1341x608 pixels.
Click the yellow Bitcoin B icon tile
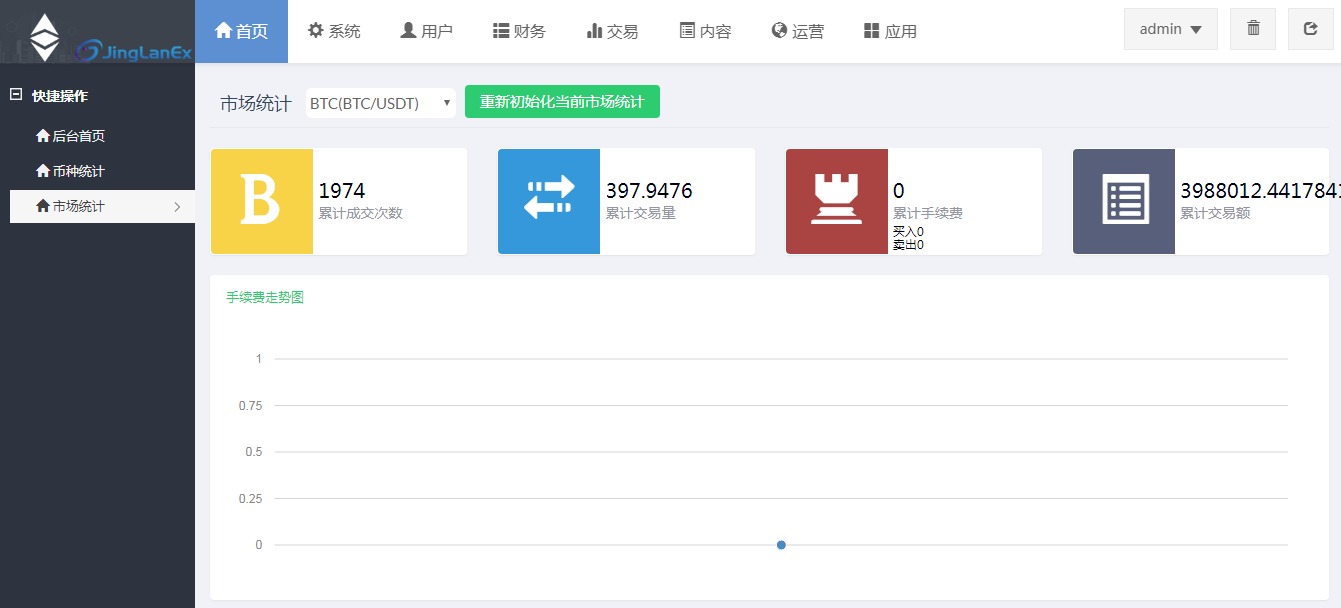(x=261, y=201)
